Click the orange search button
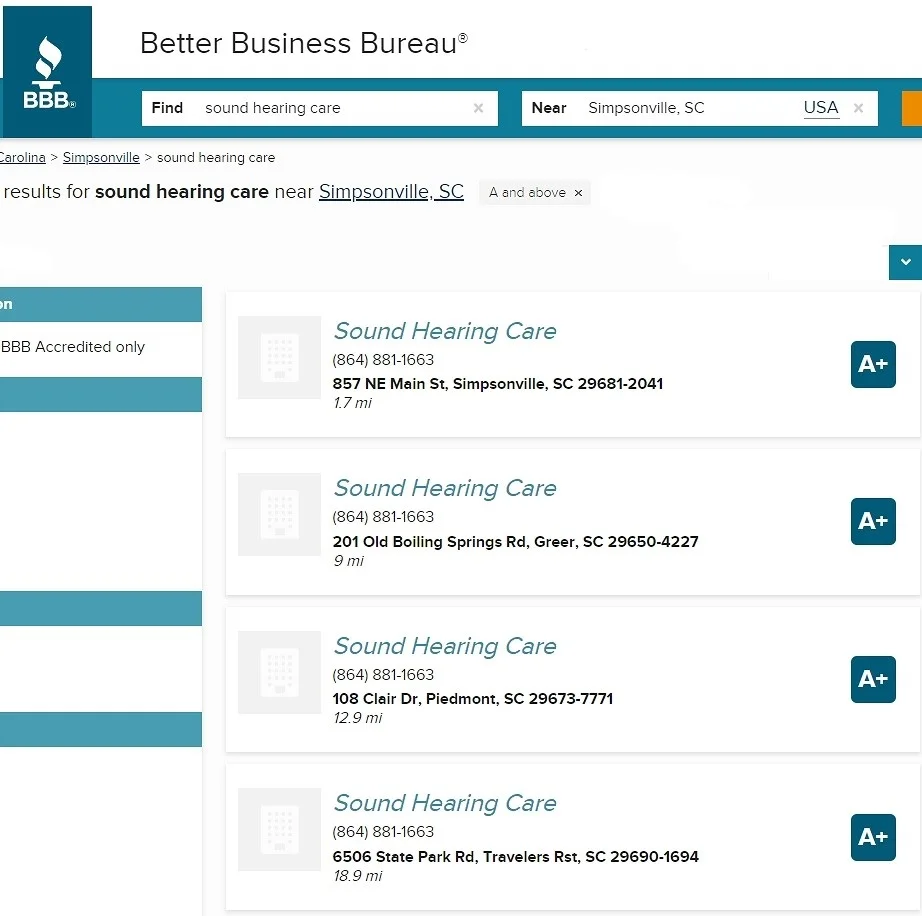Viewport: 922px width, 916px height. coord(912,108)
